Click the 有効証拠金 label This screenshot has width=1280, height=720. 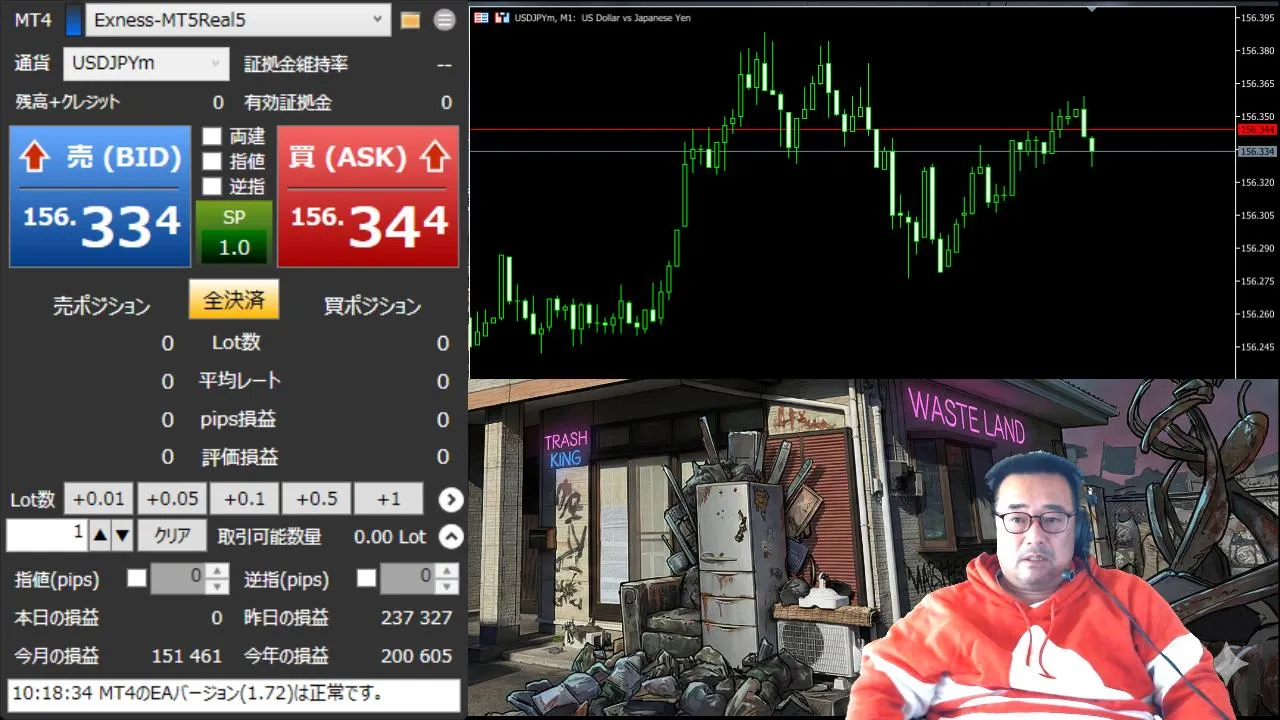(288, 102)
